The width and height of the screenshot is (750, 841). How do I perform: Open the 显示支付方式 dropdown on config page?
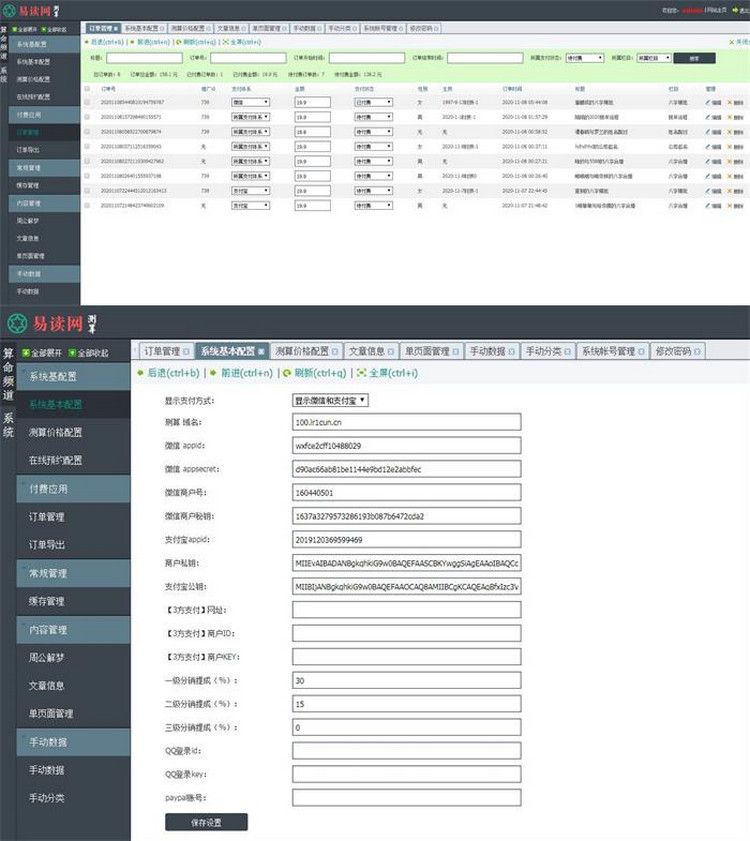point(330,400)
